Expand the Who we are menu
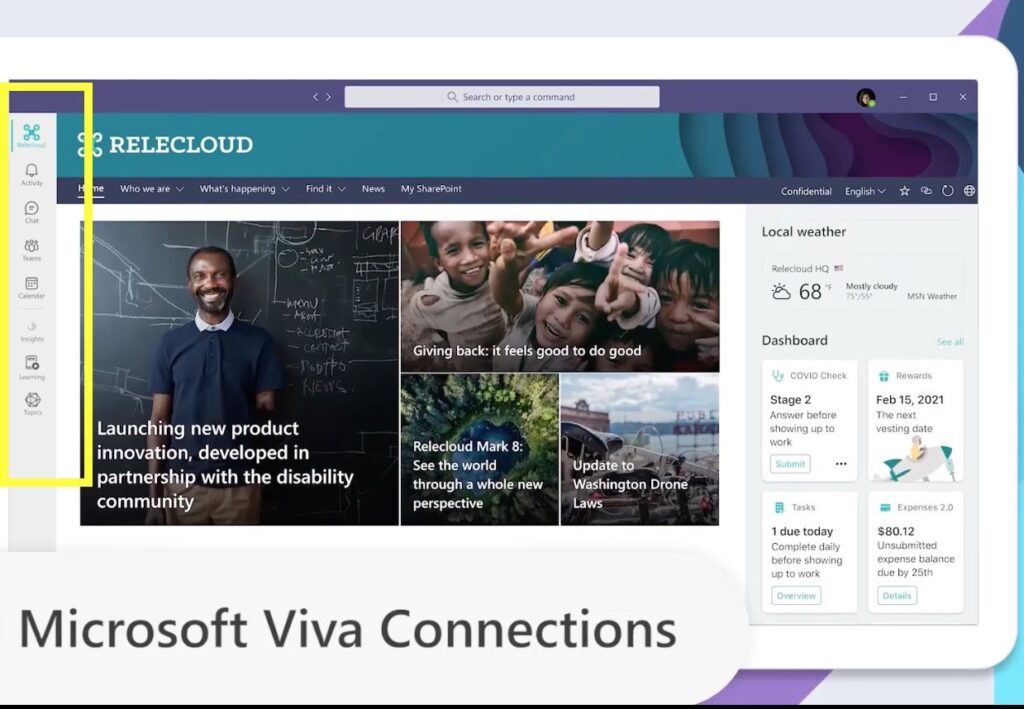This screenshot has height=709, width=1024. pyautogui.click(x=151, y=189)
